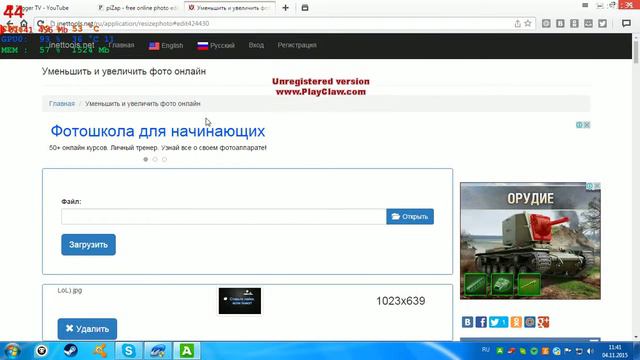Image resolution: width=640 pixels, height=360 pixels.
Task: Click the inettools.net site logo
Action: [x=71, y=45]
